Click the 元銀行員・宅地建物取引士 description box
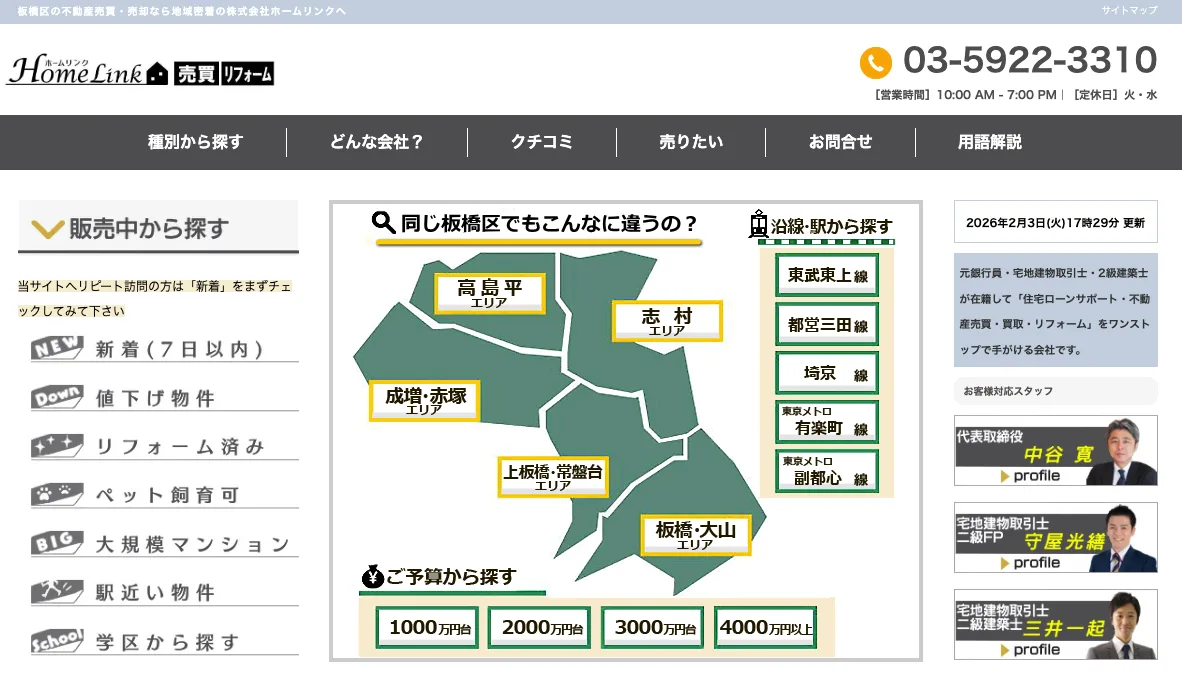 pyautogui.click(x=1055, y=310)
